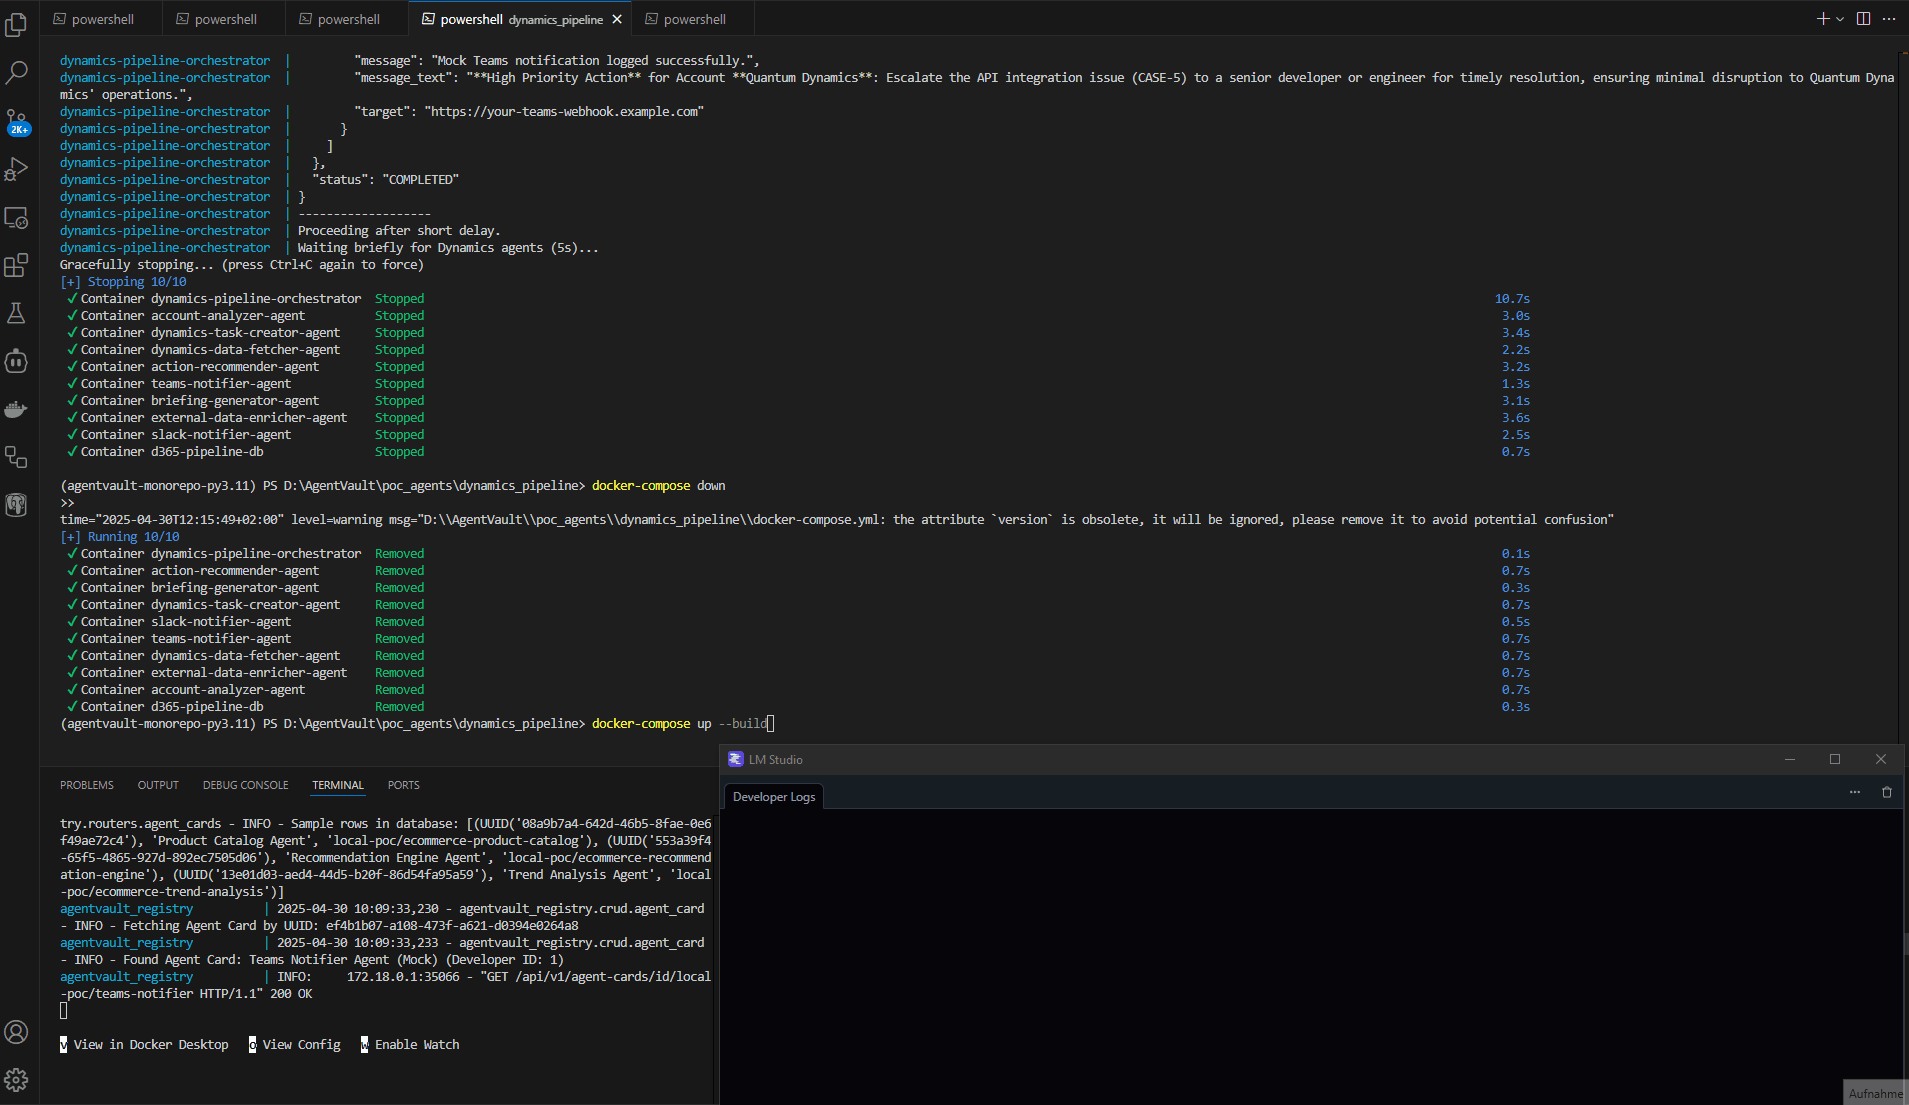Viewport: 1909px width, 1105px height.
Task: Open the Search view in the activity bar
Action: click(16, 72)
